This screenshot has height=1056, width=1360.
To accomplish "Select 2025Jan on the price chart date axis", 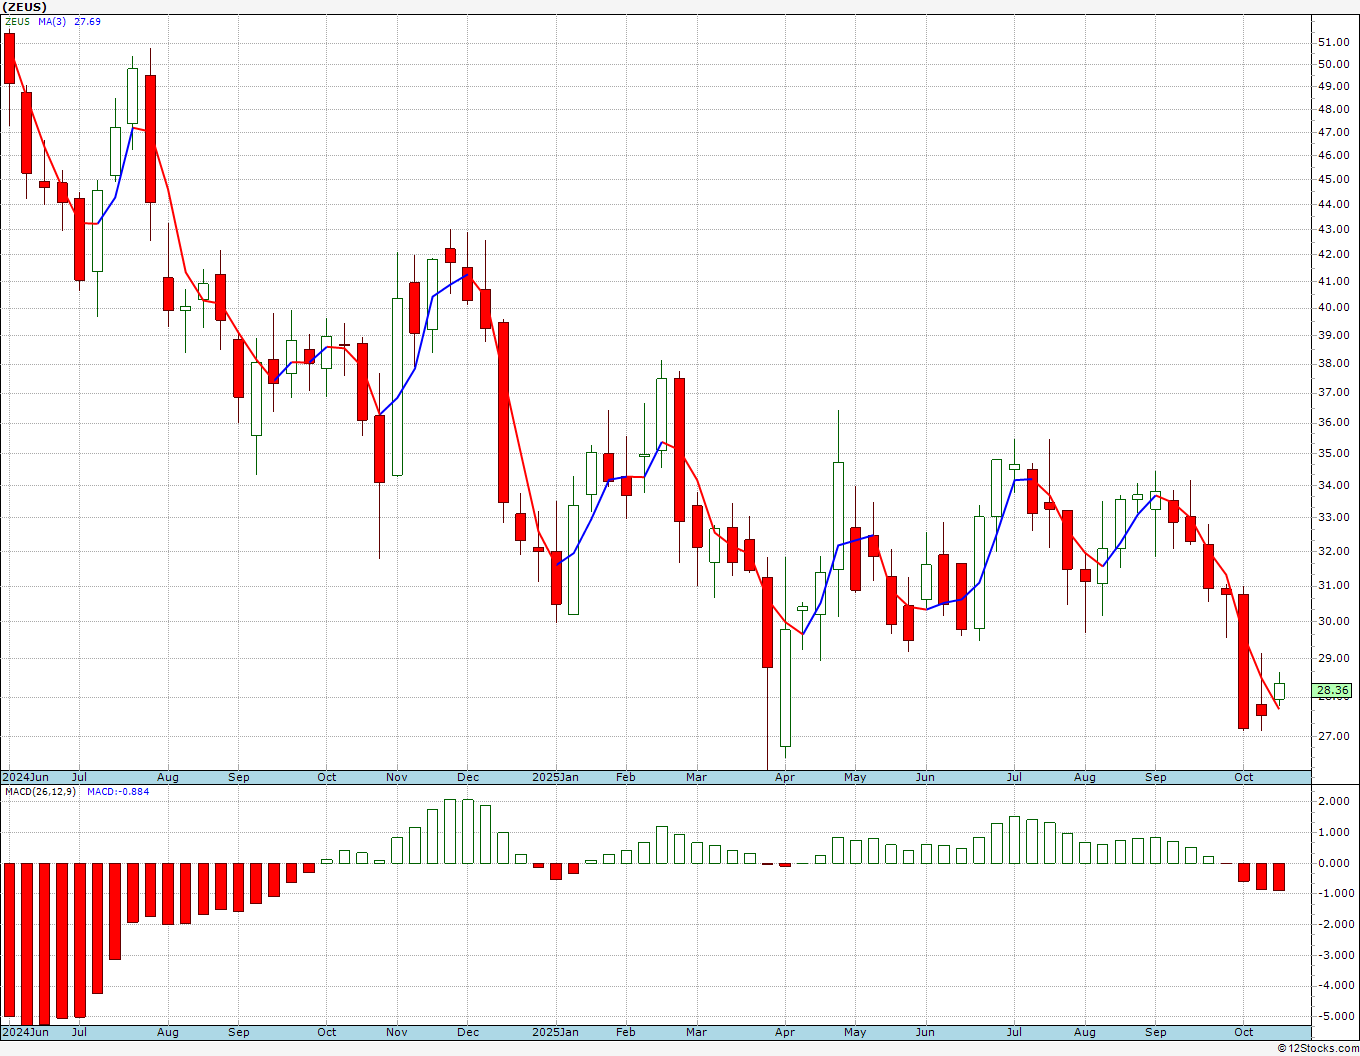I will click(x=555, y=777).
